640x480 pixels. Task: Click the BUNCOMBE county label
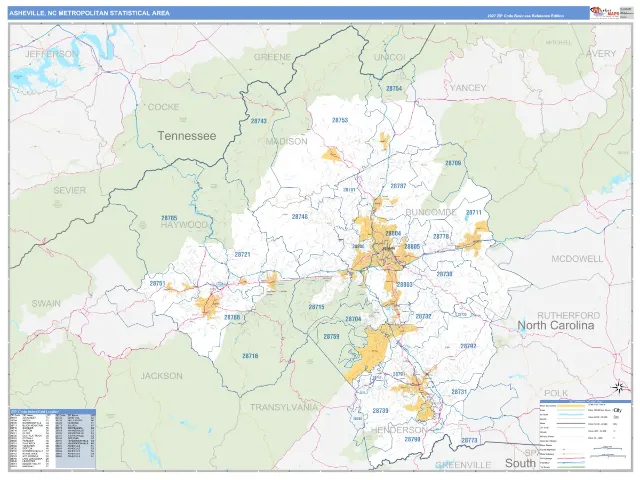point(431,212)
